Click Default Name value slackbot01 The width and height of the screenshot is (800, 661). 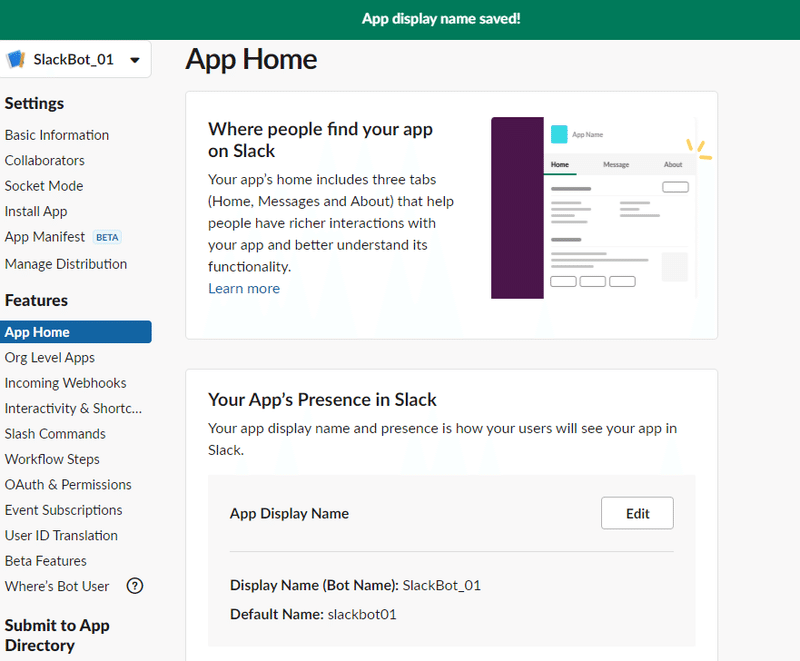coord(362,615)
